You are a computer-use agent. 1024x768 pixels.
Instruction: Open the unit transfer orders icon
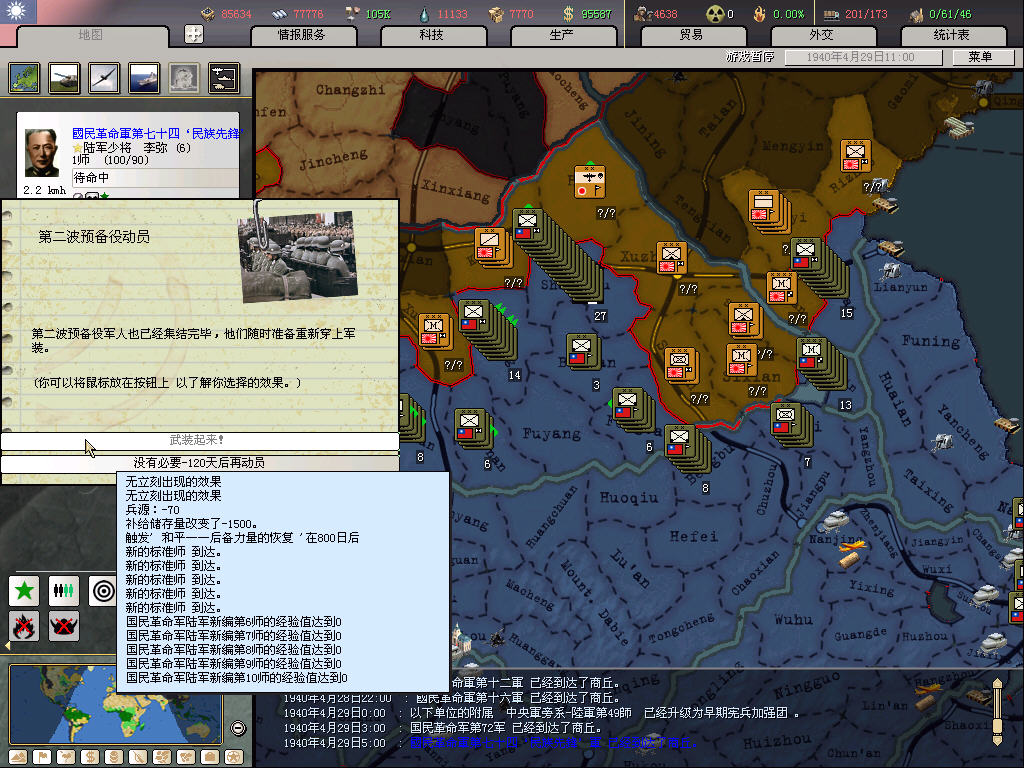[x=223, y=77]
